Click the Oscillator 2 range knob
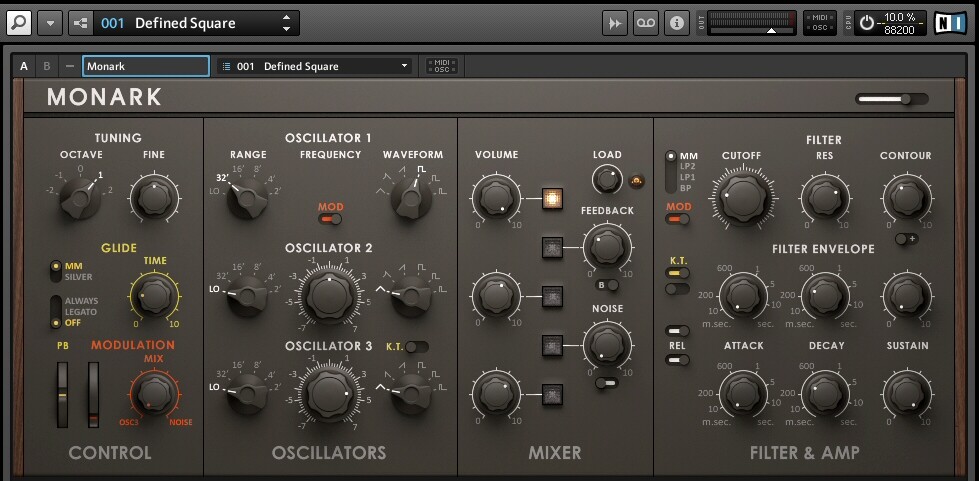The height and width of the screenshot is (481, 979). [247, 296]
